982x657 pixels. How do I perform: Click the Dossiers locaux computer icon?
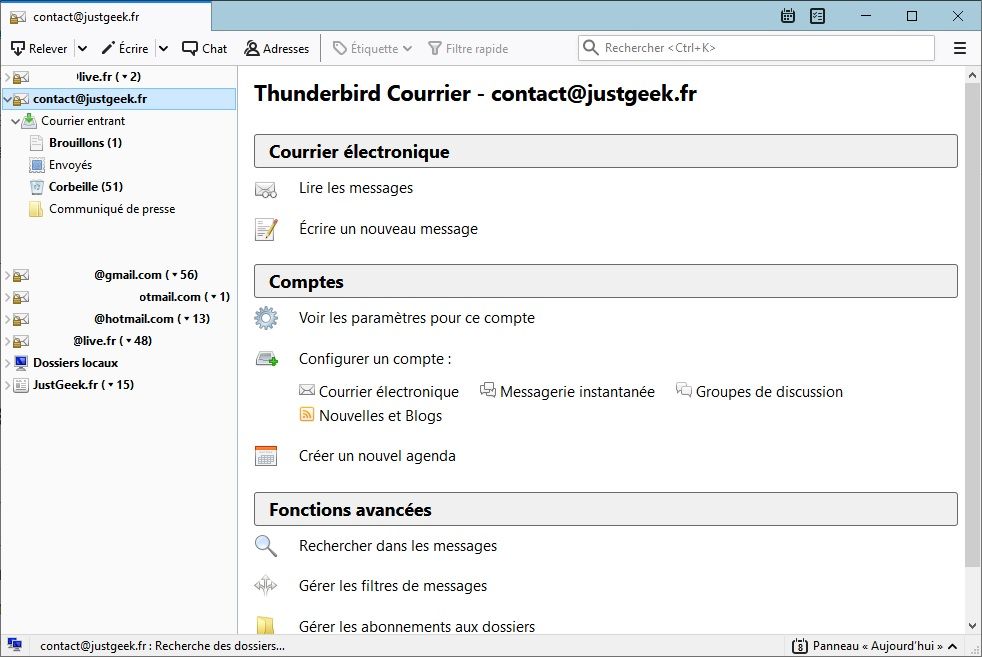[x=21, y=363]
